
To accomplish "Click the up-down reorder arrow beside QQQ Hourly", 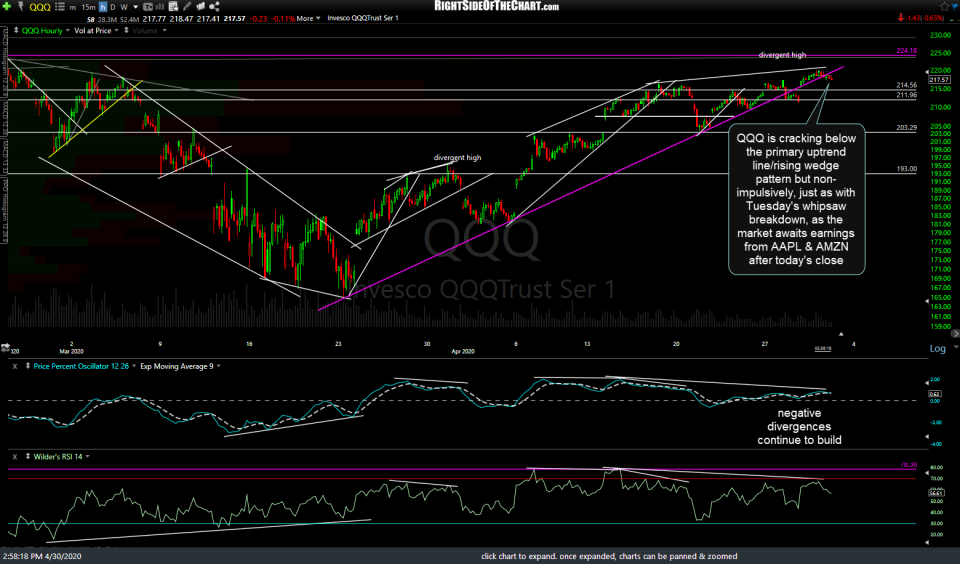I will click(x=16, y=30).
